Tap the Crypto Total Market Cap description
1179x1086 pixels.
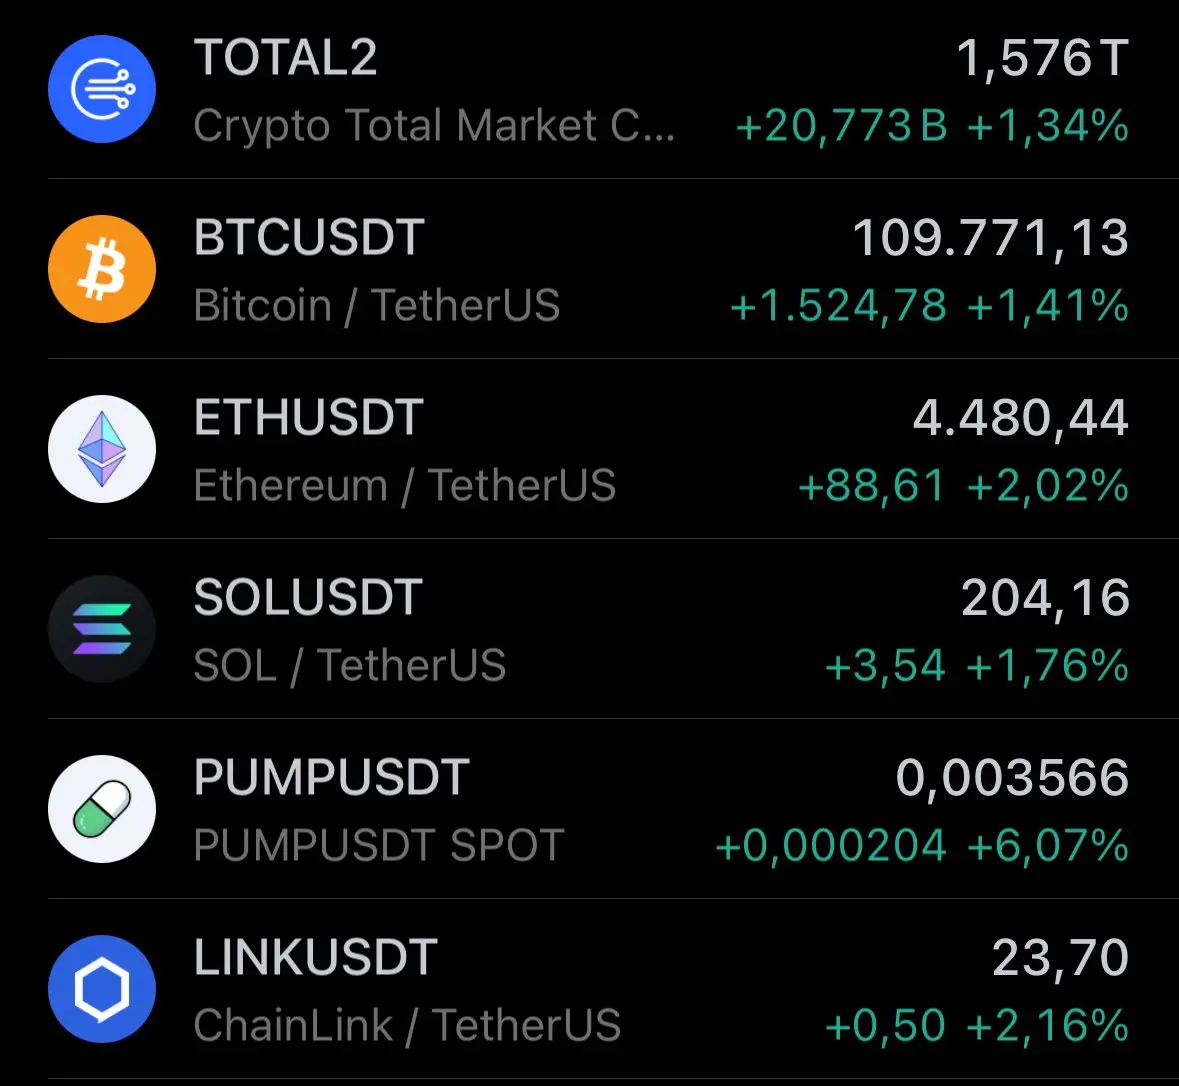(x=434, y=126)
